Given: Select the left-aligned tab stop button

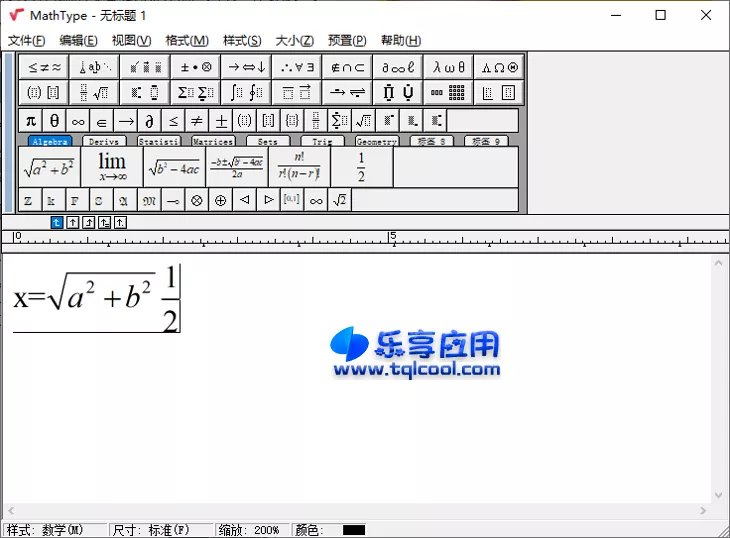Looking at the screenshot, I should [56, 222].
